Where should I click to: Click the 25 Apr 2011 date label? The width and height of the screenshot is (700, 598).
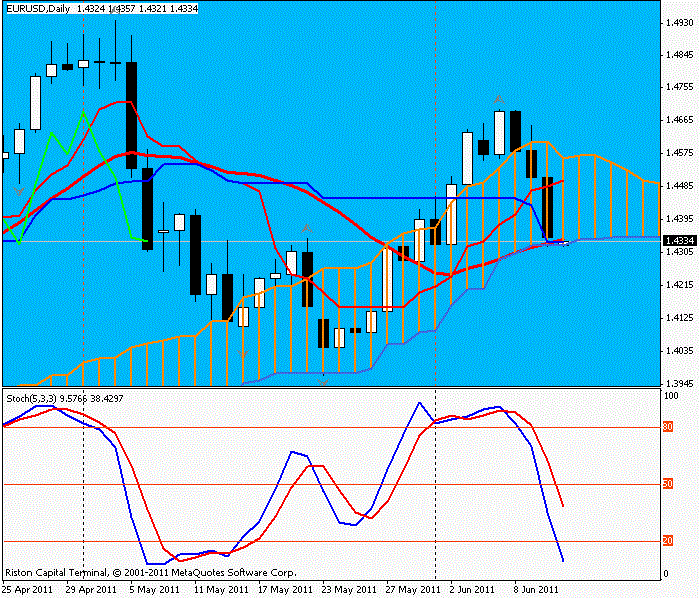(x=27, y=590)
